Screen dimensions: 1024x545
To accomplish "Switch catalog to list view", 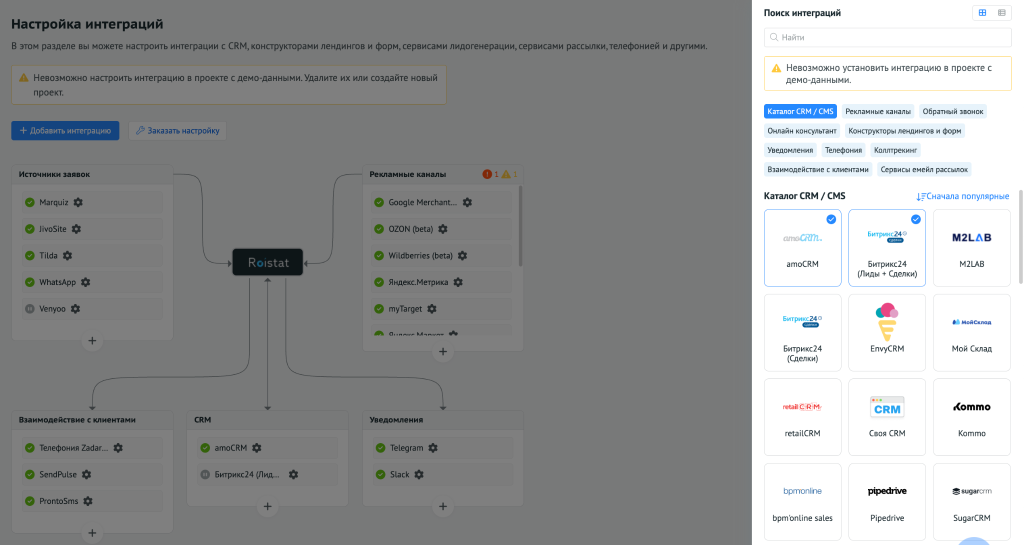I will pyautogui.click(x=1002, y=13).
